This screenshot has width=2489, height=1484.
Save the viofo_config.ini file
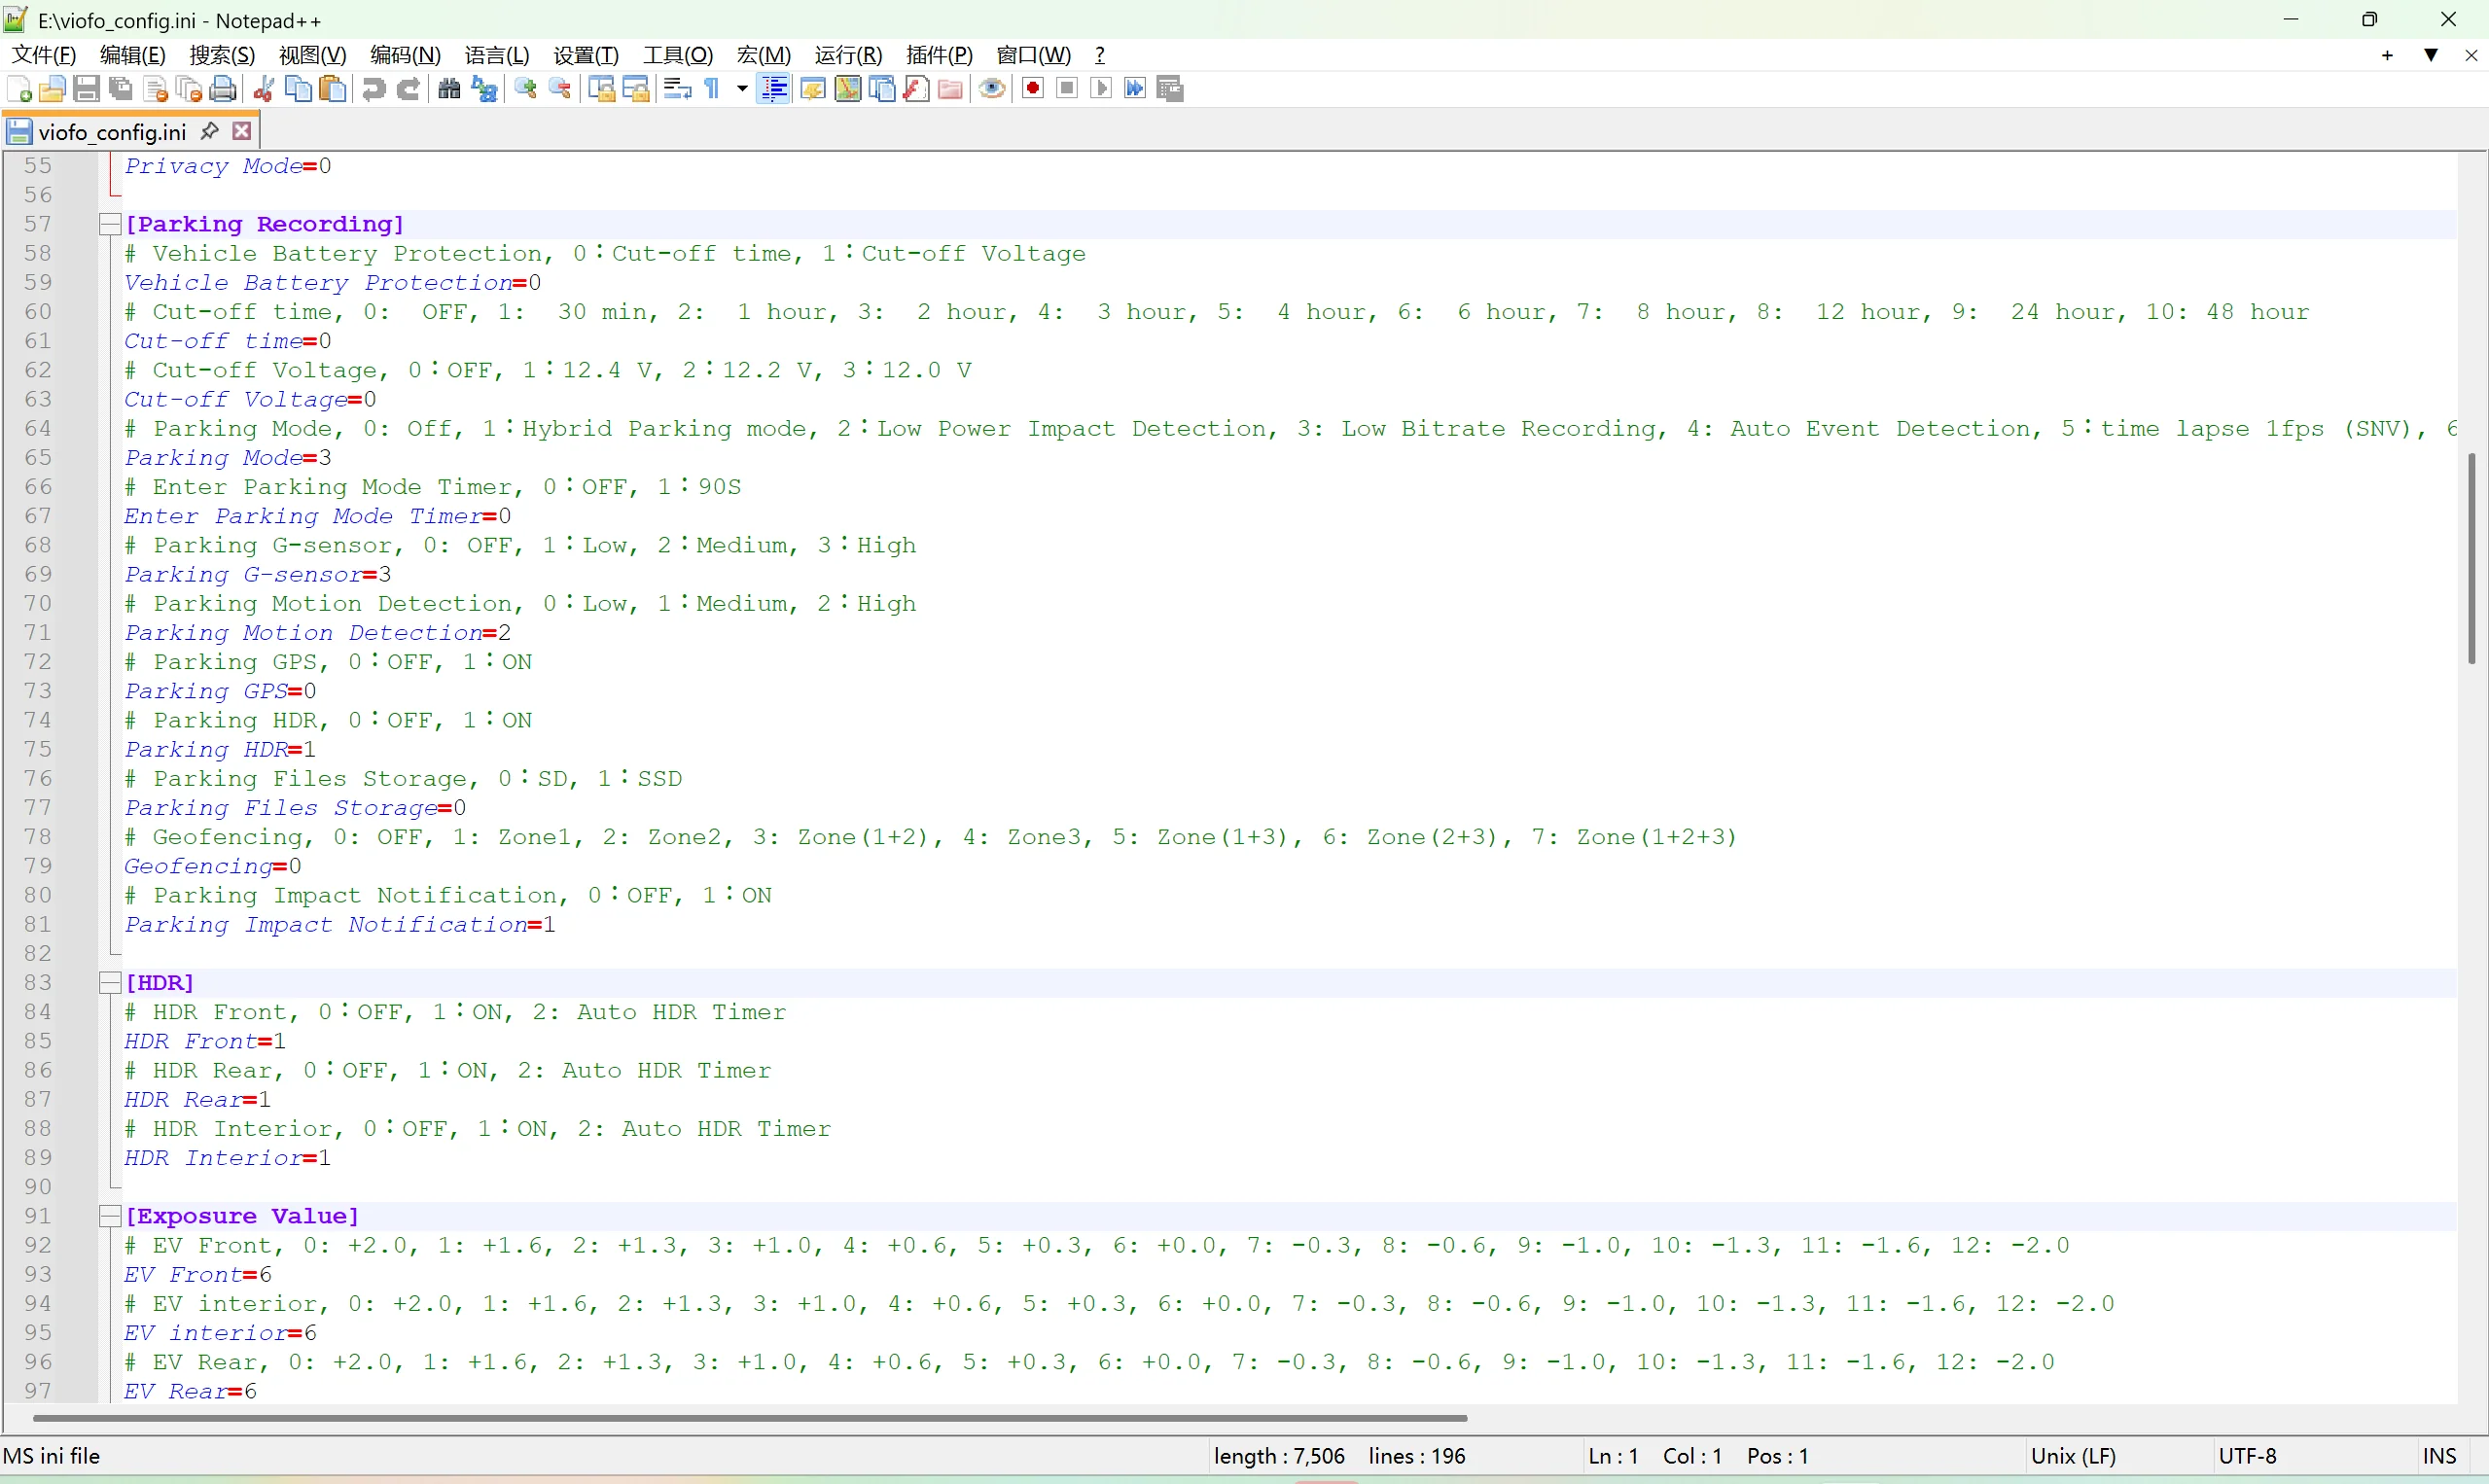click(x=86, y=88)
